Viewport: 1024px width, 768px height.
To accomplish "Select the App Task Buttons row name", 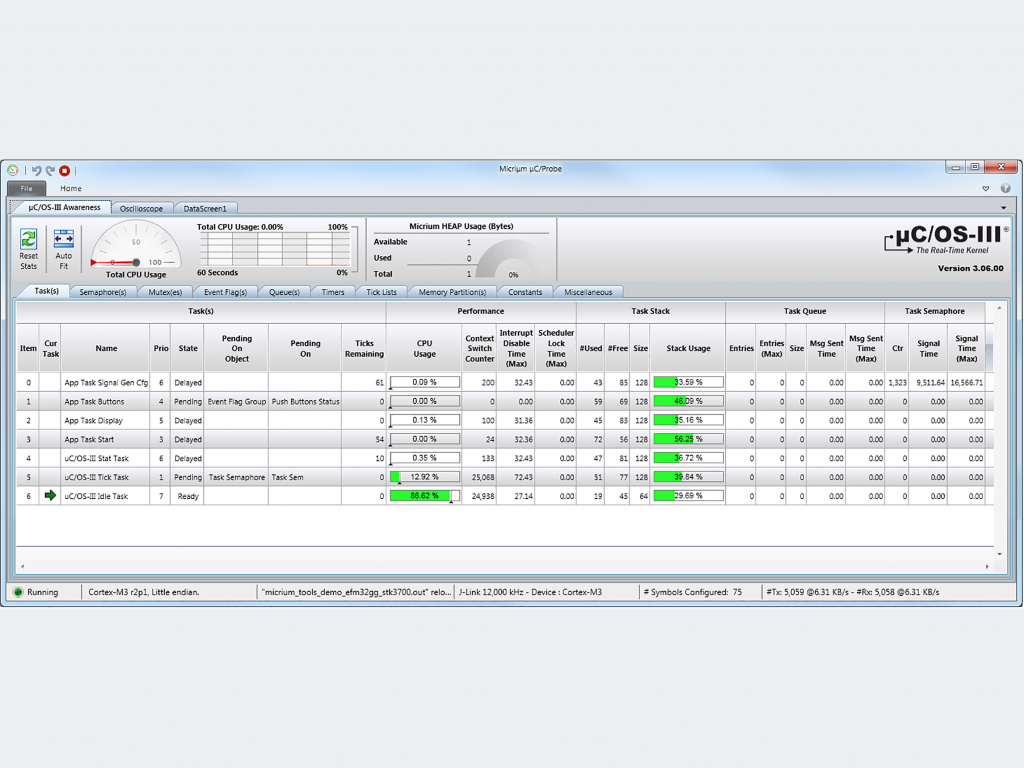I will click(94, 402).
